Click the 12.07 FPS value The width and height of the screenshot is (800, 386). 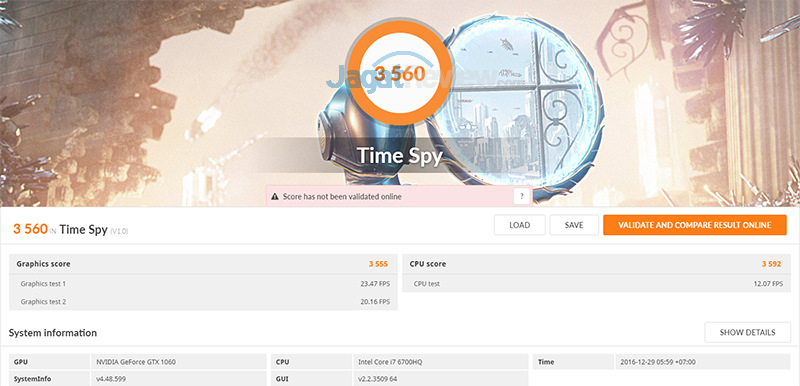click(768, 284)
